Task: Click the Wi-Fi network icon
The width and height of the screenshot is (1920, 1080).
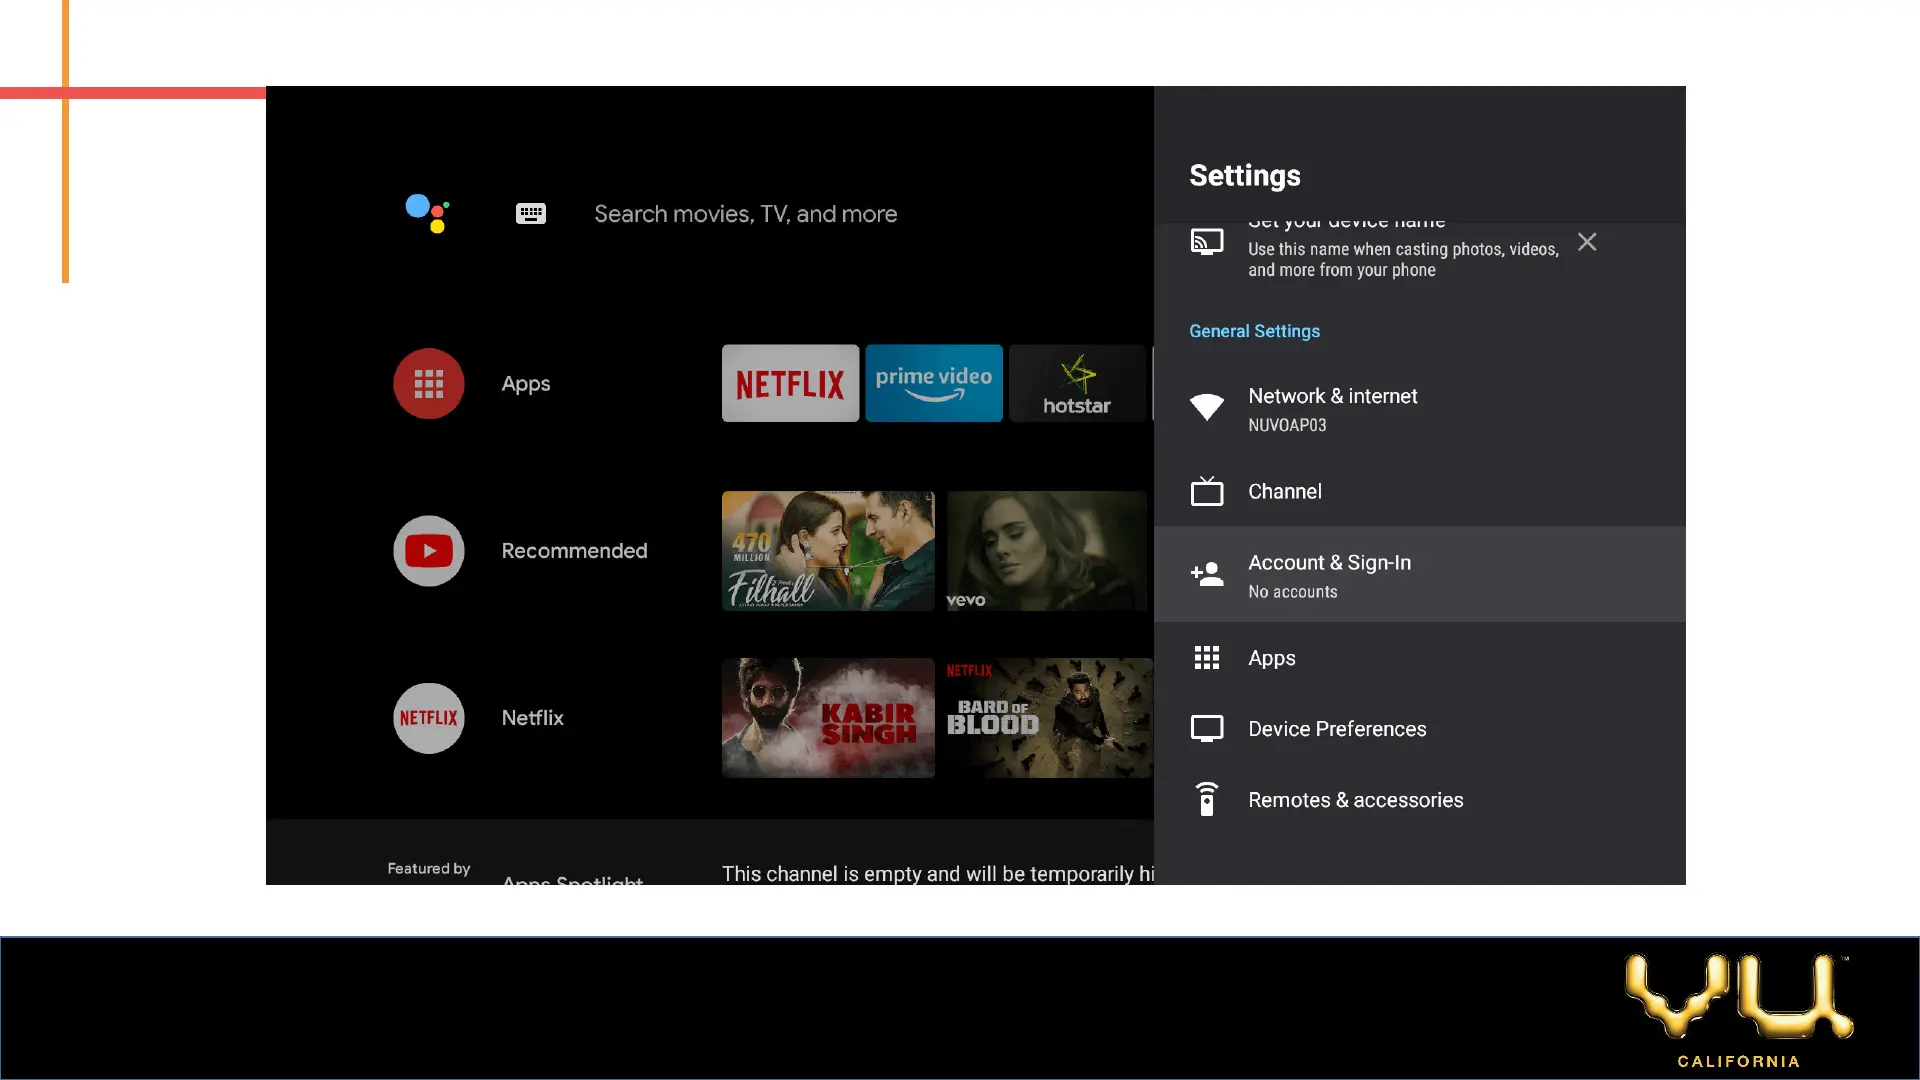Action: [x=1206, y=407]
